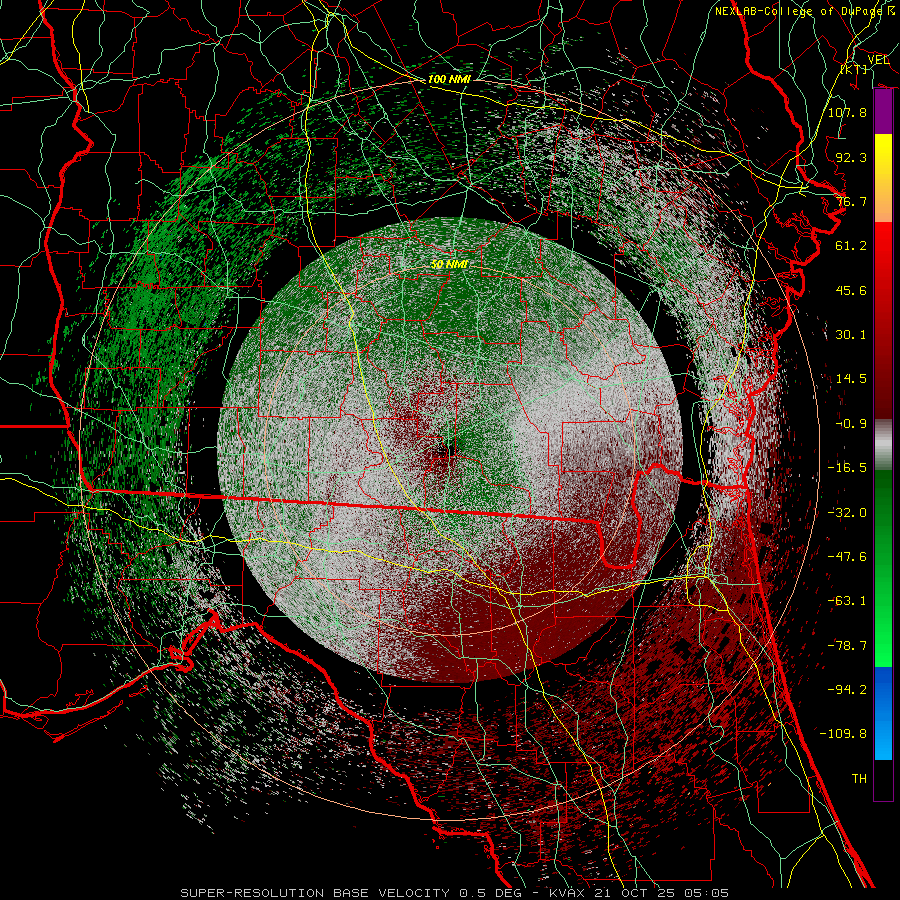
Task: Click the -94.2 legend value
Action: tap(847, 689)
